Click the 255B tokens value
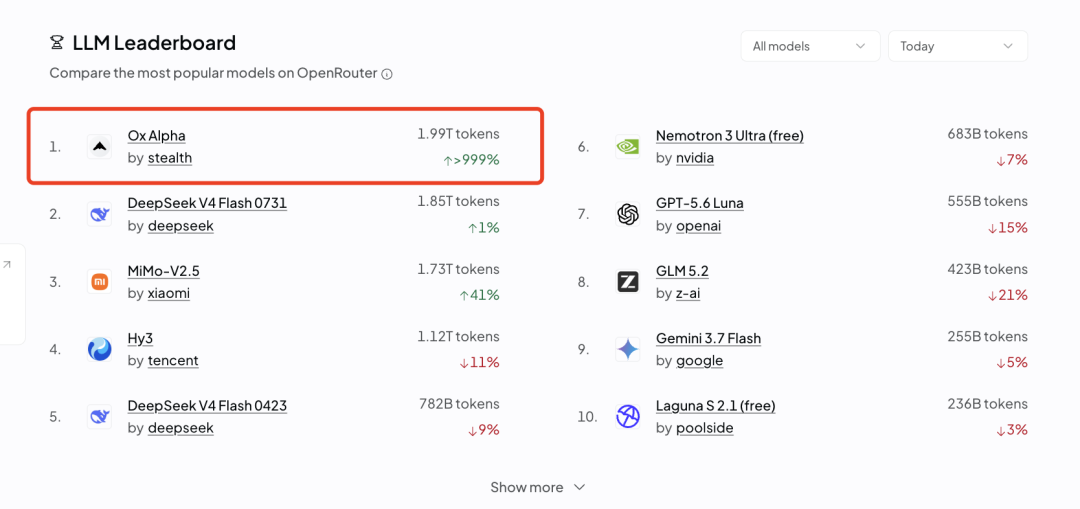Viewport: 1080px width, 509px height. point(988,336)
